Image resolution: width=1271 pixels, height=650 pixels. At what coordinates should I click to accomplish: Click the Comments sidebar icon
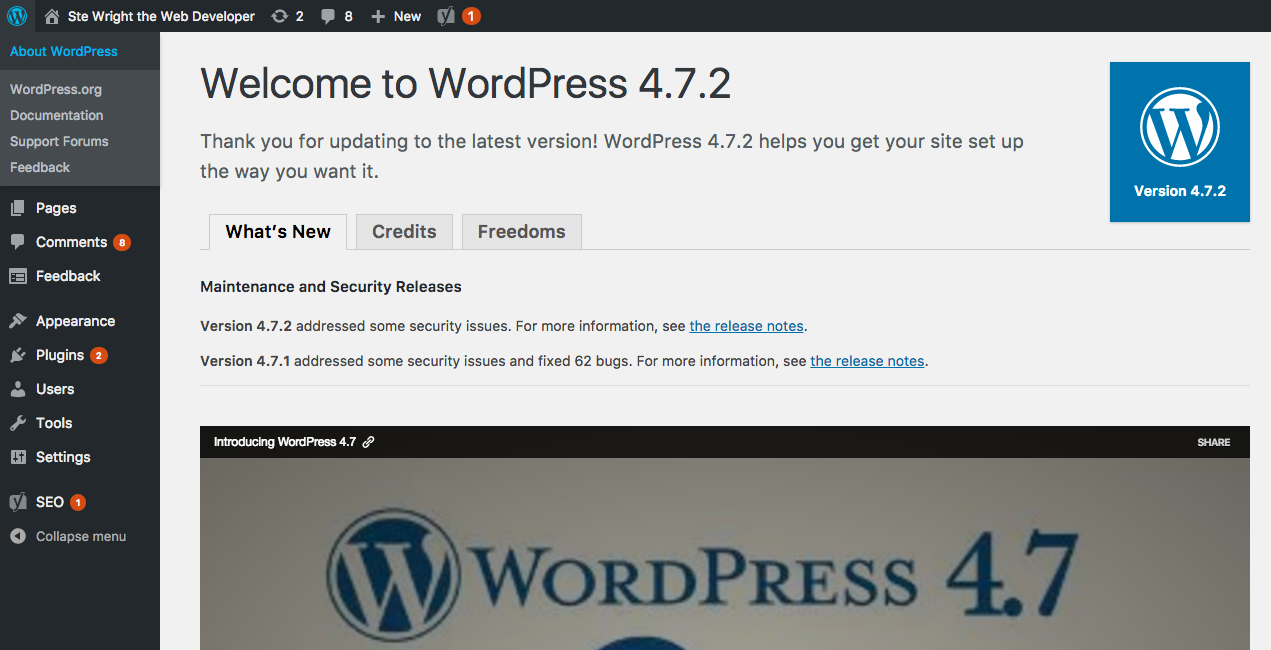click(18, 242)
